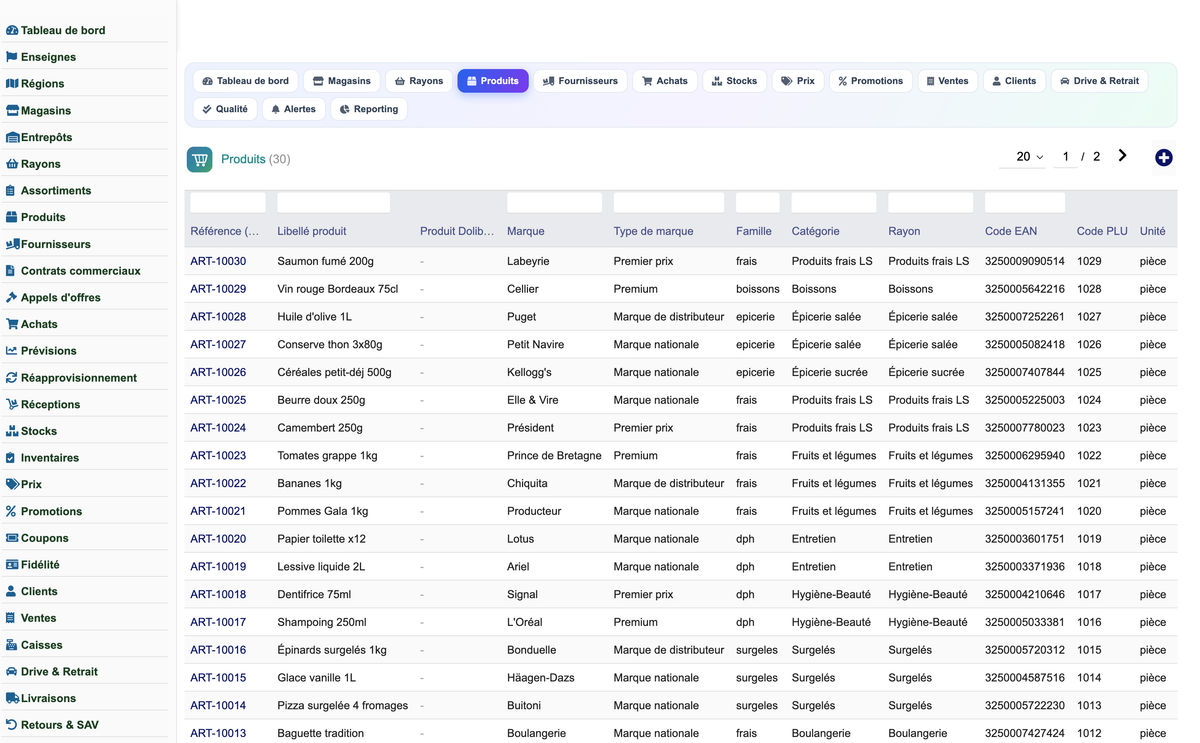Open product link ART-10014
The image size is (1200, 743).
click(218, 705)
